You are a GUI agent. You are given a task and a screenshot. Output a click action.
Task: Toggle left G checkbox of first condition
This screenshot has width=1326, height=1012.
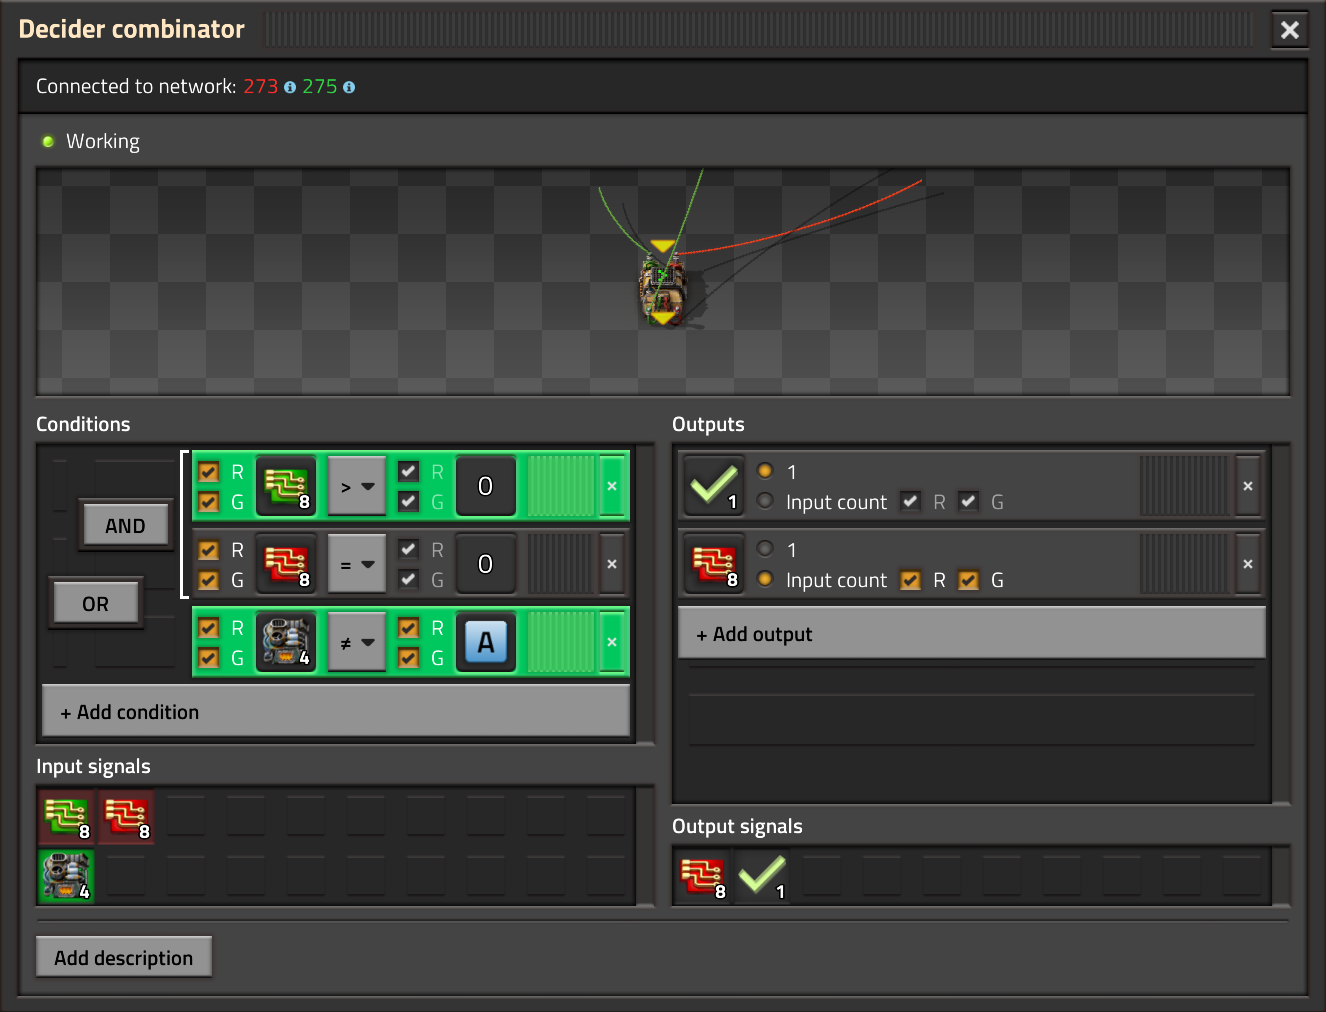tap(209, 502)
